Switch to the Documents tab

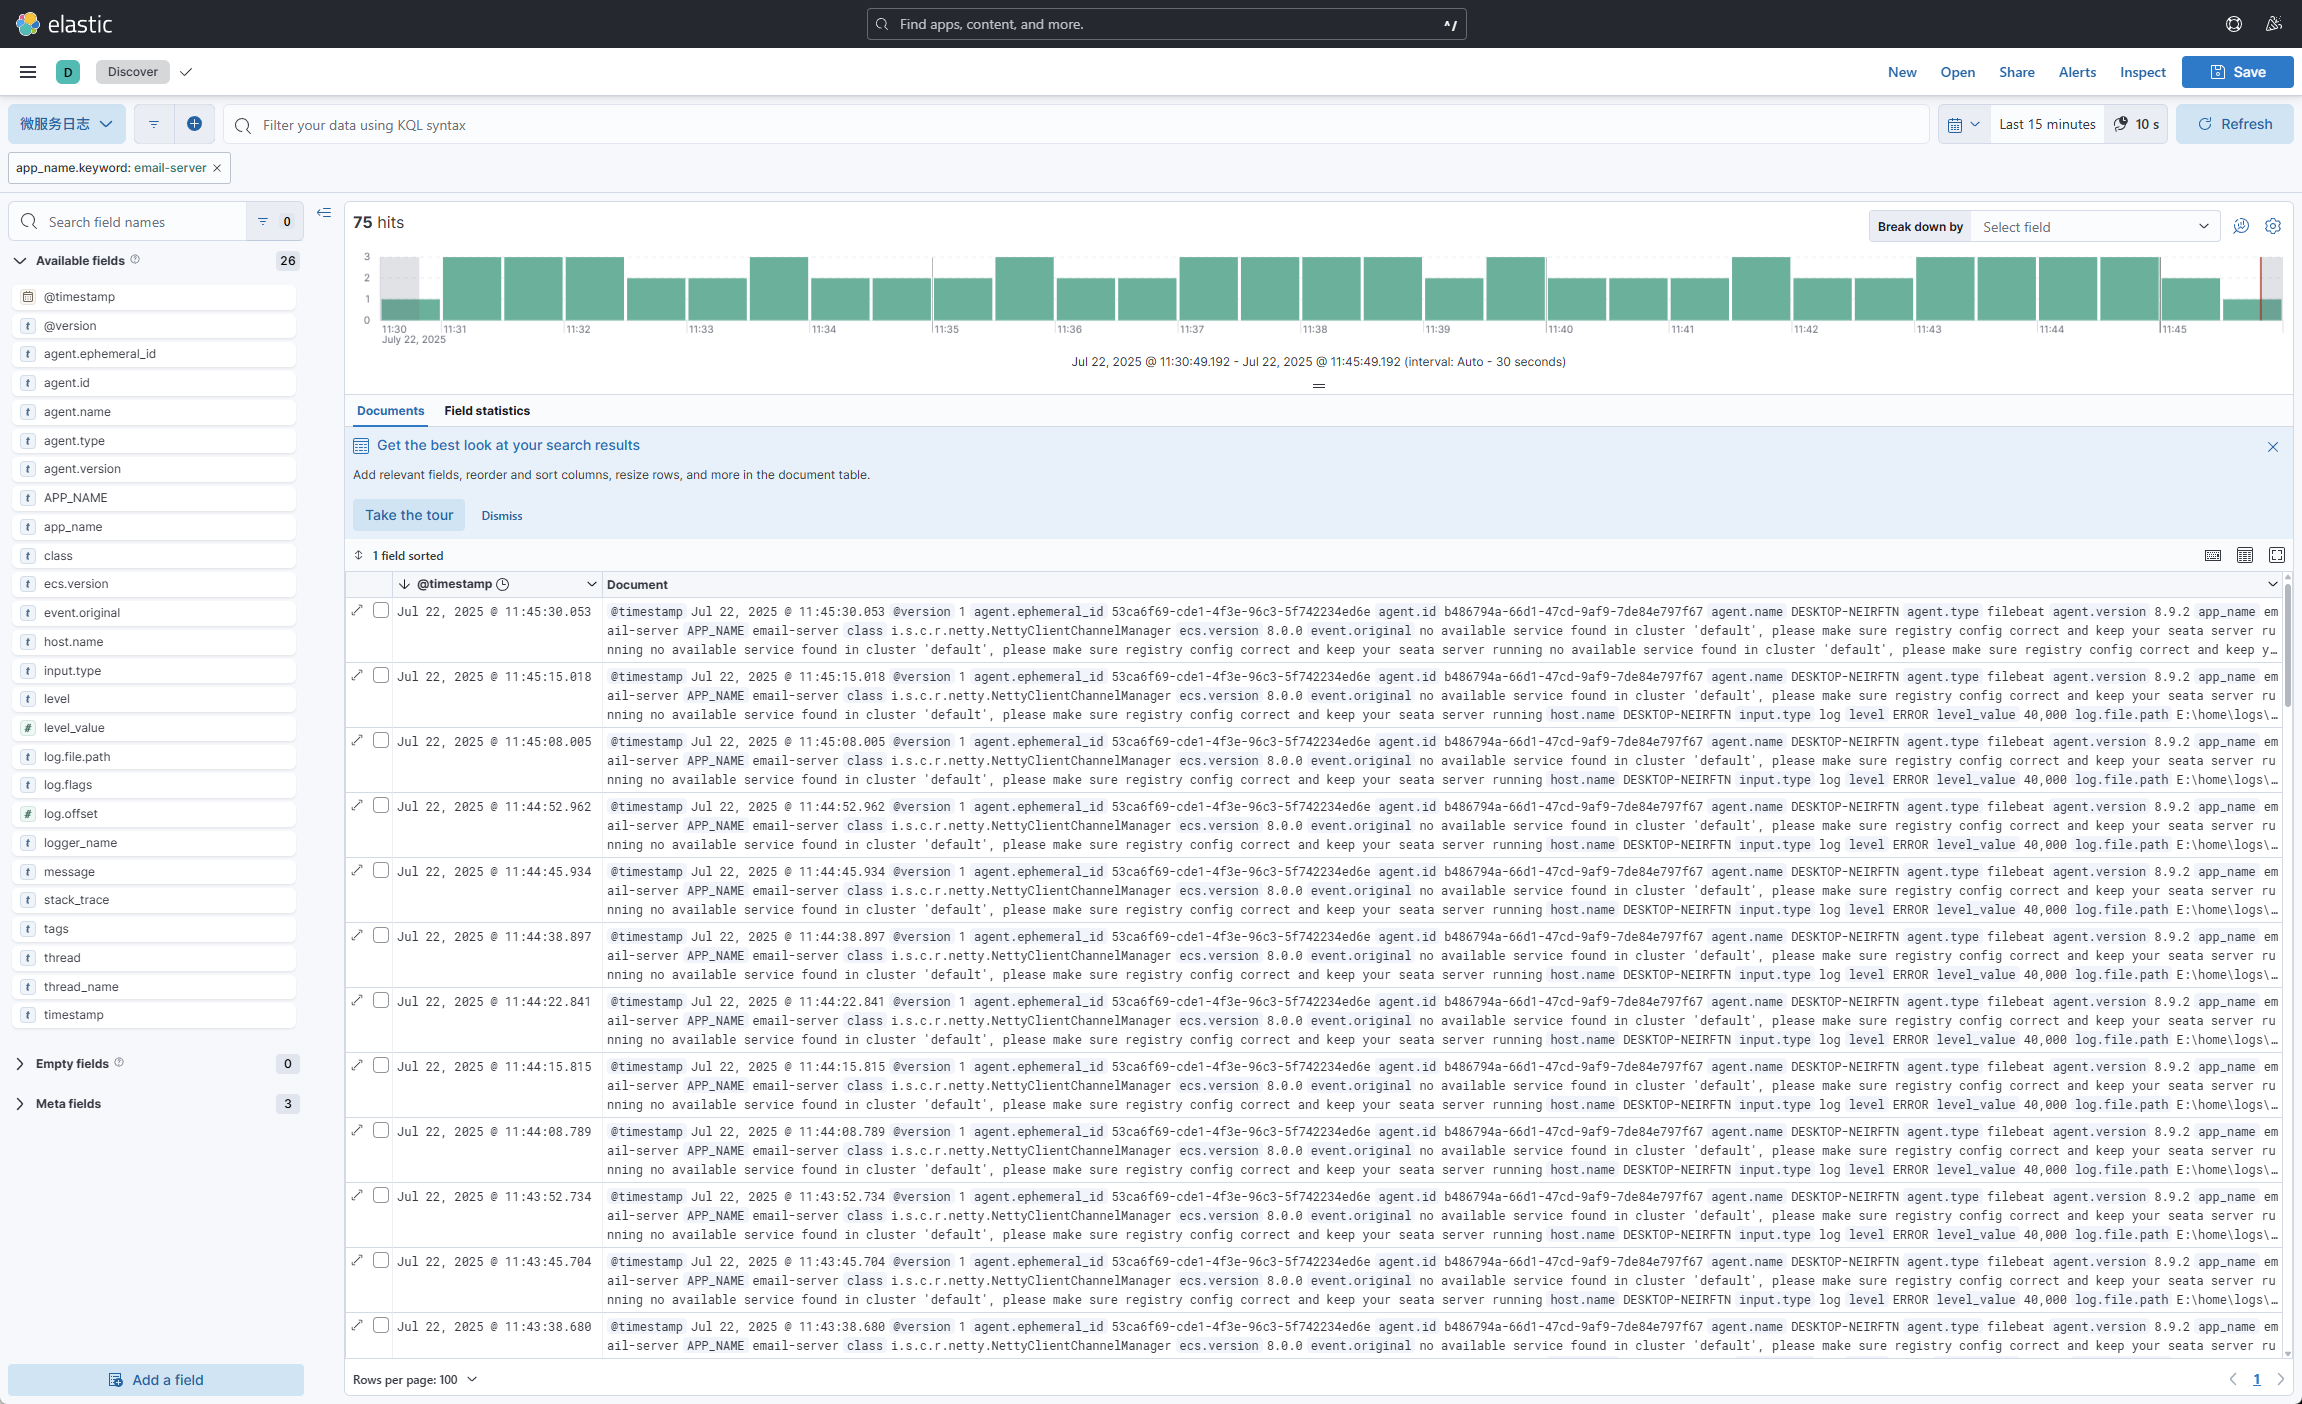coord(390,411)
